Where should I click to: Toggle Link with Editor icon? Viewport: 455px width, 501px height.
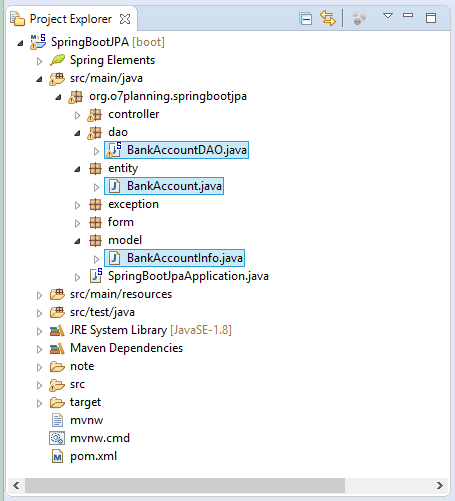[x=328, y=18]
